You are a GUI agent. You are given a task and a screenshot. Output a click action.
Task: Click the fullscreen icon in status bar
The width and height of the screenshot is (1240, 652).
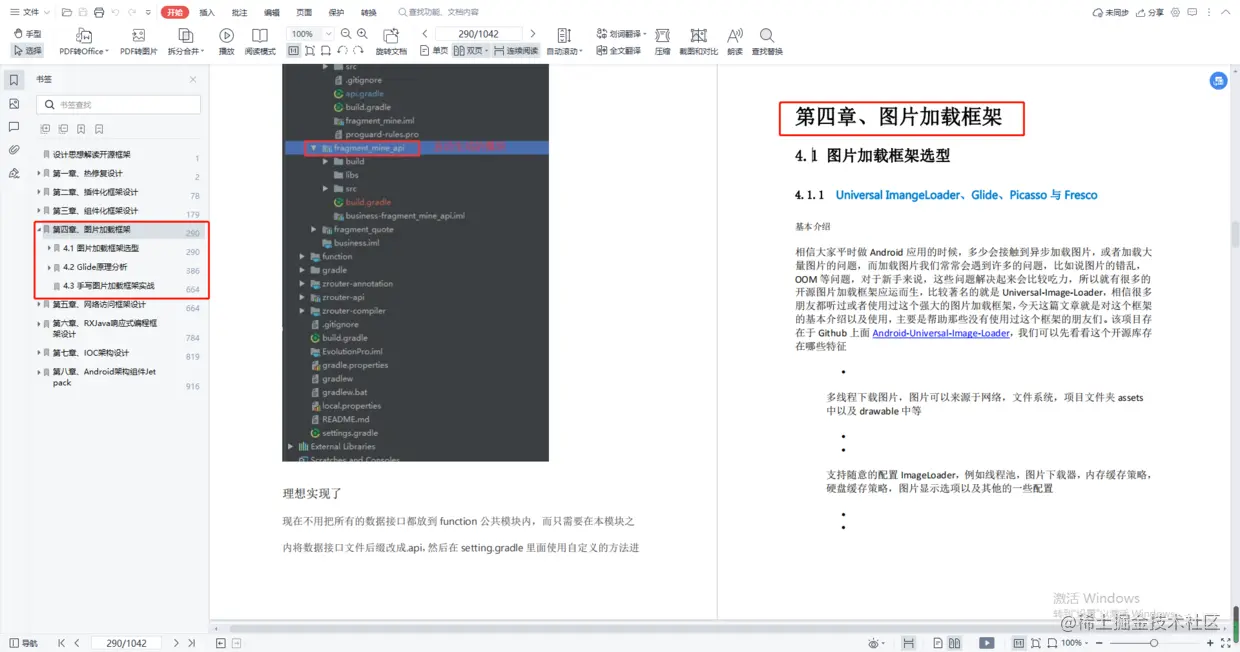click(1226, 643)
